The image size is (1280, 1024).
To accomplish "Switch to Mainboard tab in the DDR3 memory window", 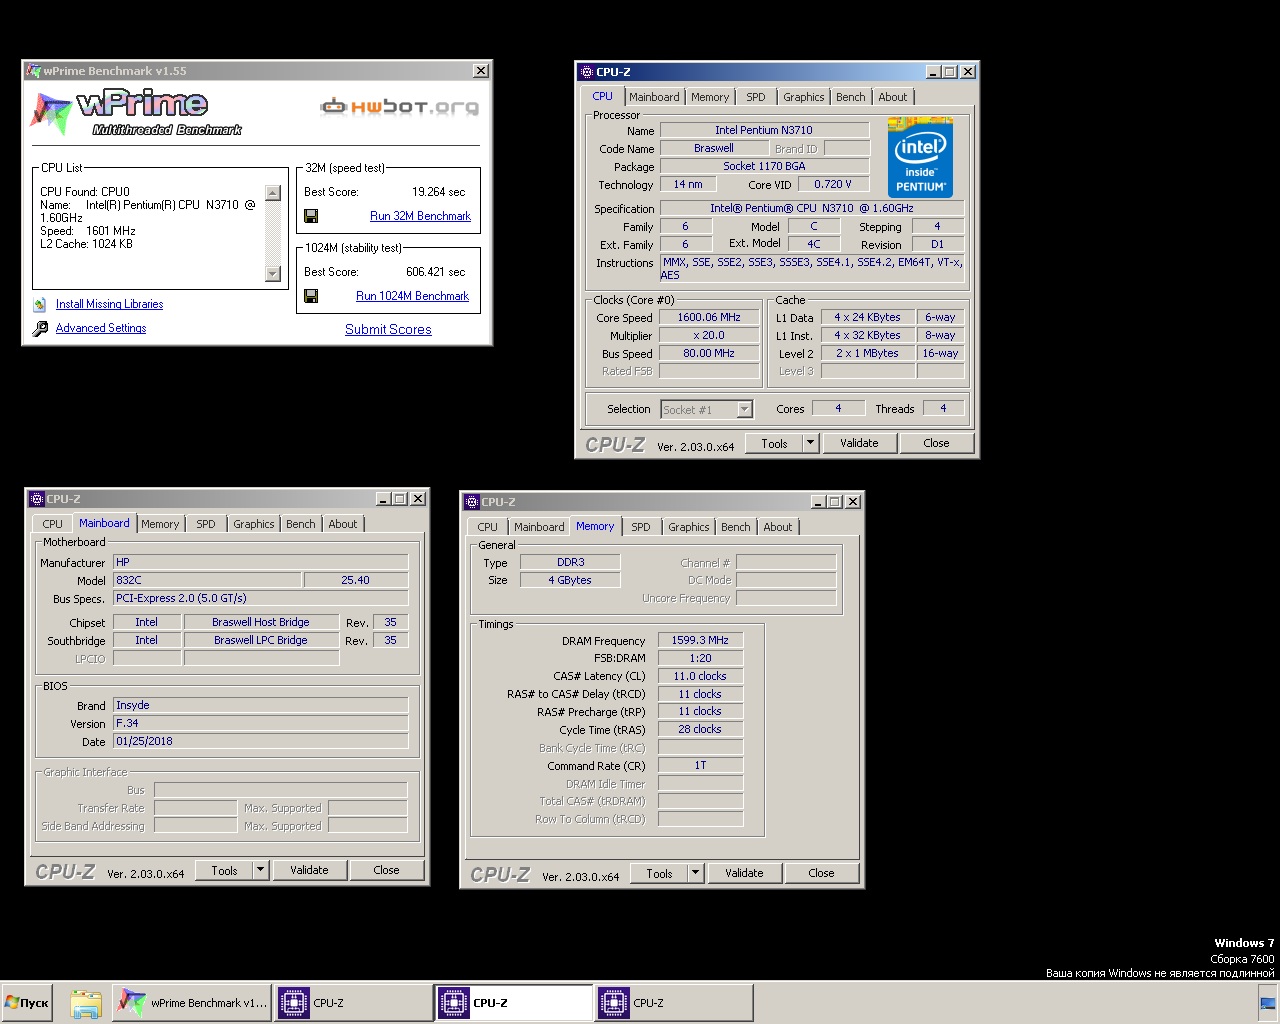I will tap(539, 527).
